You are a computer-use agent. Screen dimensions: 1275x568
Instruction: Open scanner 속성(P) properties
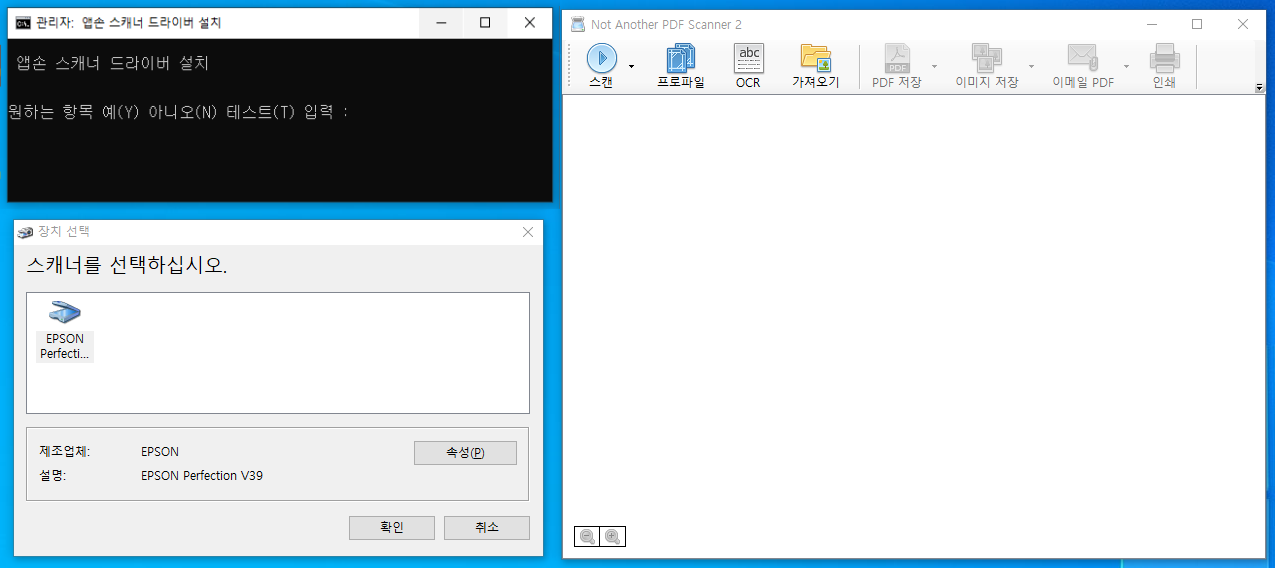tap(465, 453)
